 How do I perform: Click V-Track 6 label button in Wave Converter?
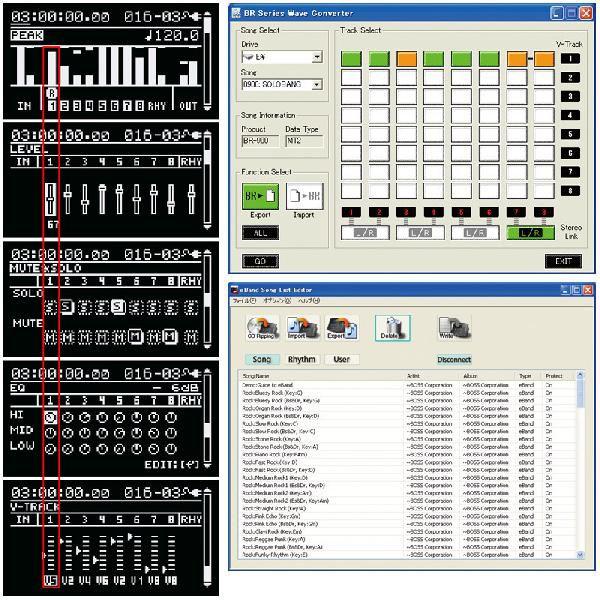(570, 153)
